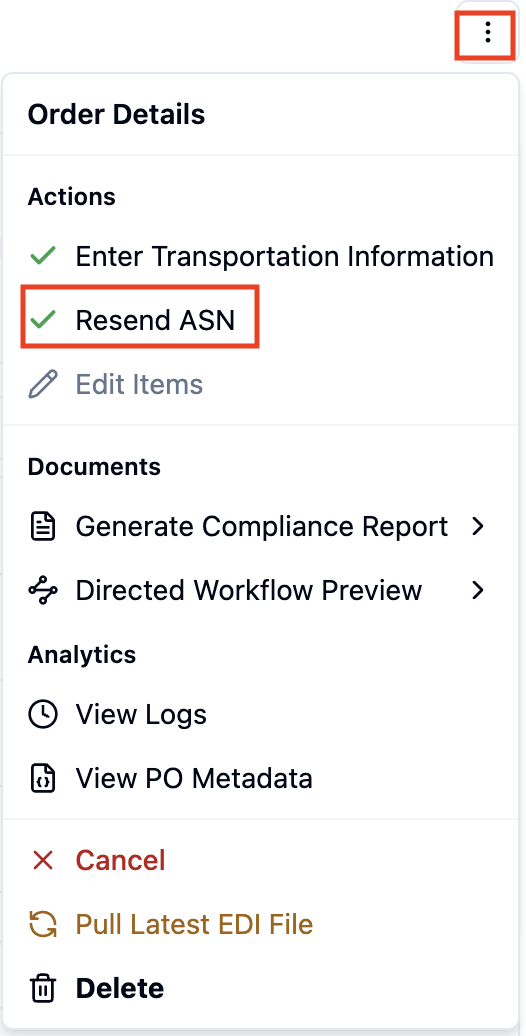Click the clock icon beside View Logs
Viewport: 526px width, 1036px height.
43,714
